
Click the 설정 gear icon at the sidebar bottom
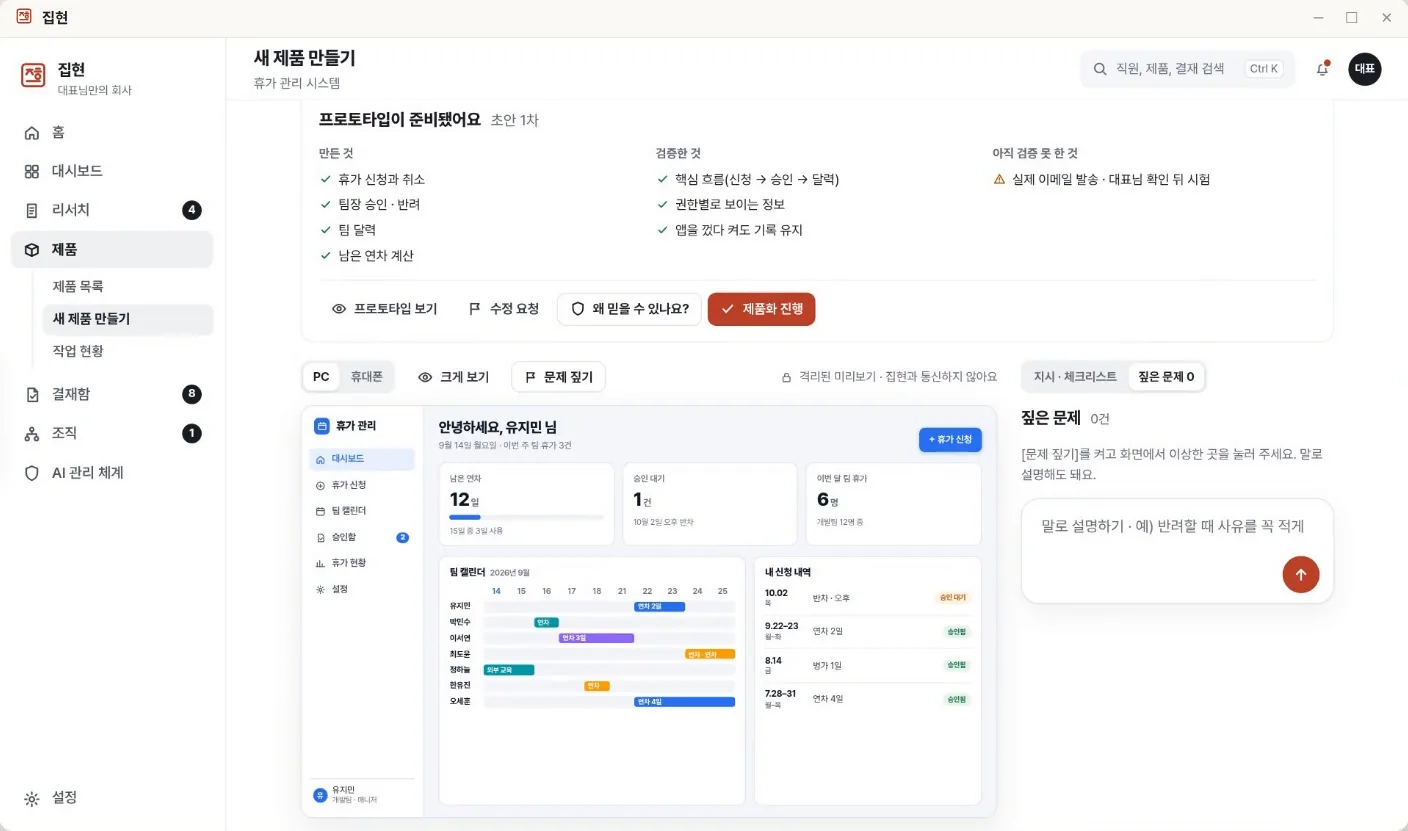[x=32, y=798]
